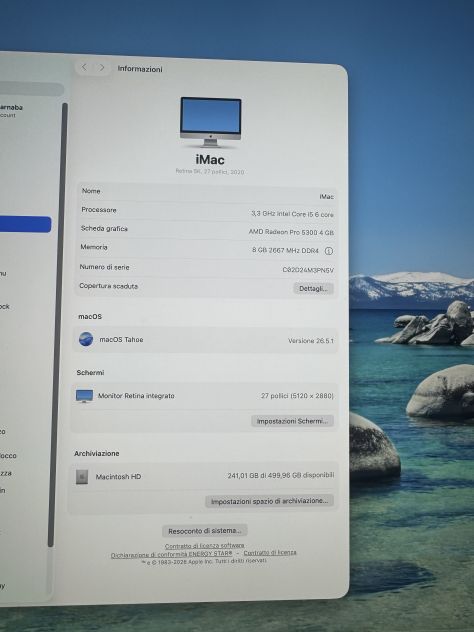The image size is (474, 632).
Task: Click the macOS Tahoe name text
Action: [x=121, y=339]
